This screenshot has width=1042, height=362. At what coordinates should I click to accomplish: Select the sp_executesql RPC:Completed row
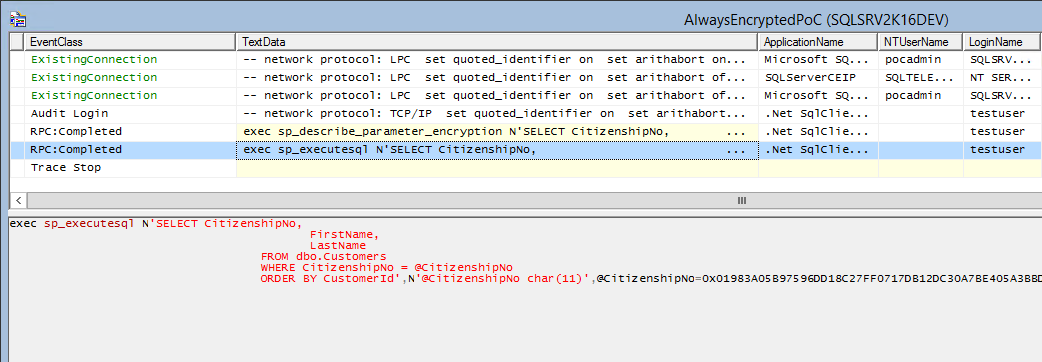[526, 149]
